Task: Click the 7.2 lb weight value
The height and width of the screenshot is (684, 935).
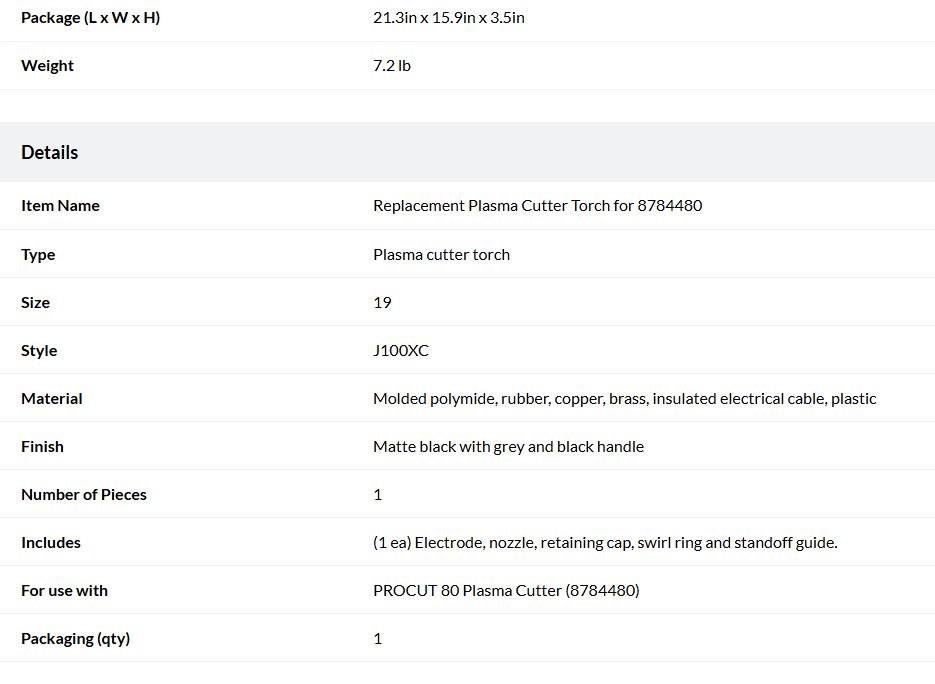Action: 392,66
